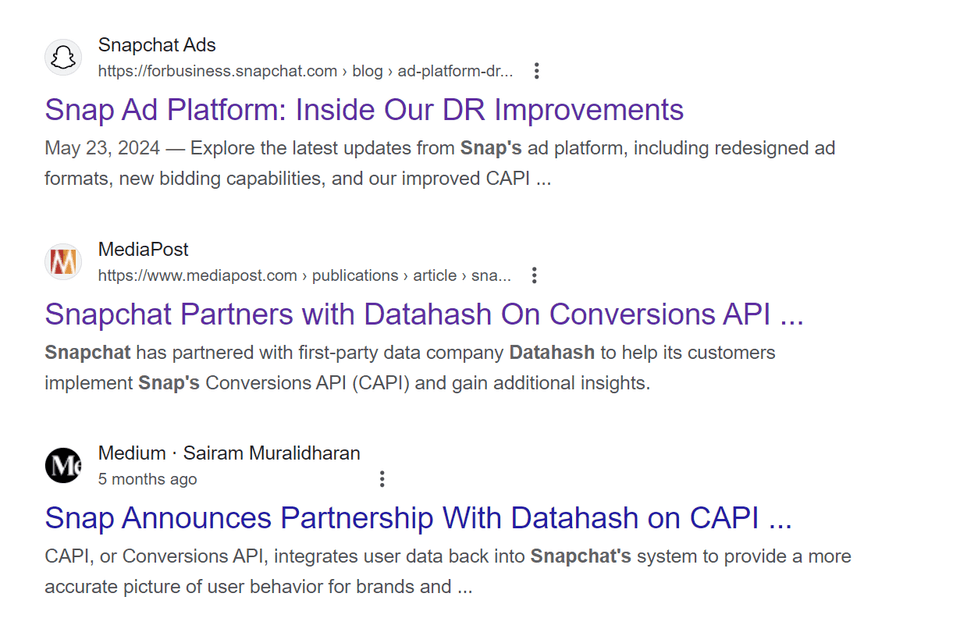The width and height of the screenshot is (960, 639).
Task: Click the Medium black circle favicon
Action: click(x=63, y=466)
